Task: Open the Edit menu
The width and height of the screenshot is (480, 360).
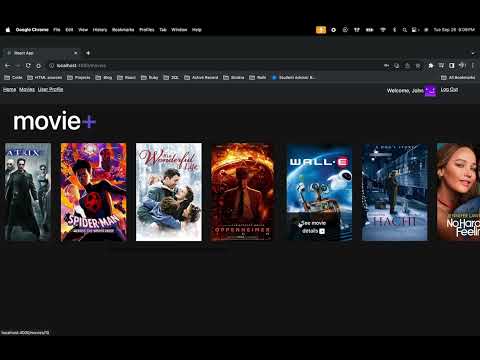Action: coord(69,30)
